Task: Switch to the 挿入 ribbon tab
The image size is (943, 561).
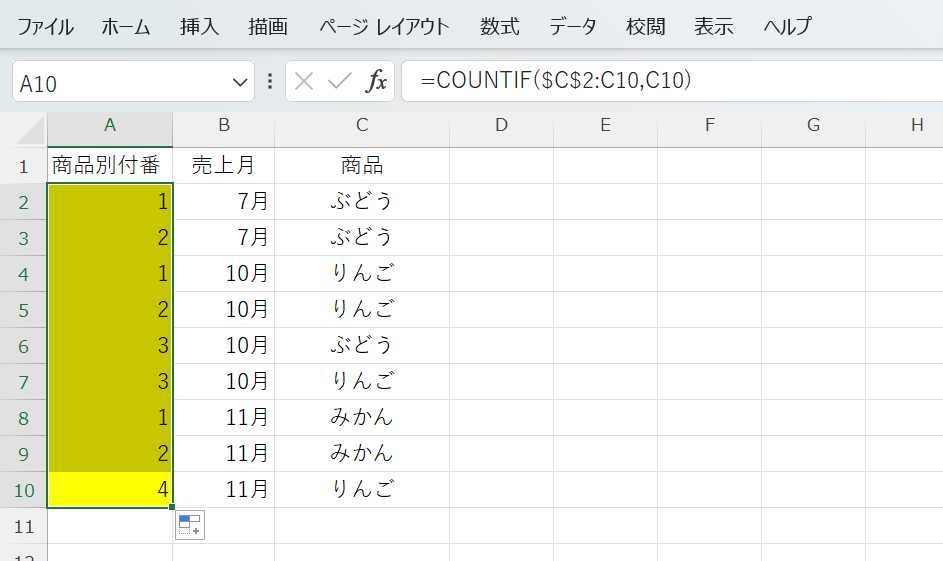Action: tap(199, 27)
